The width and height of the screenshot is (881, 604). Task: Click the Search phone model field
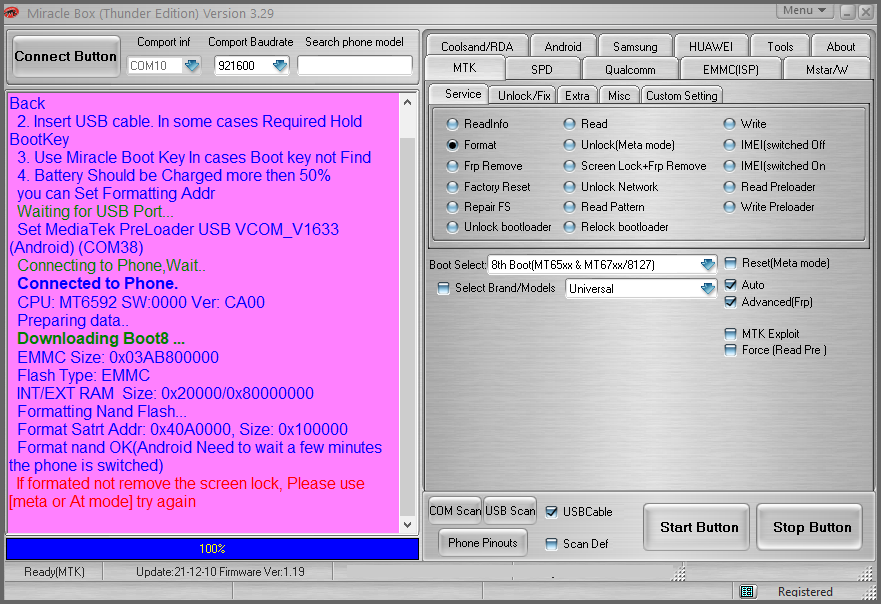pos(355,66)
